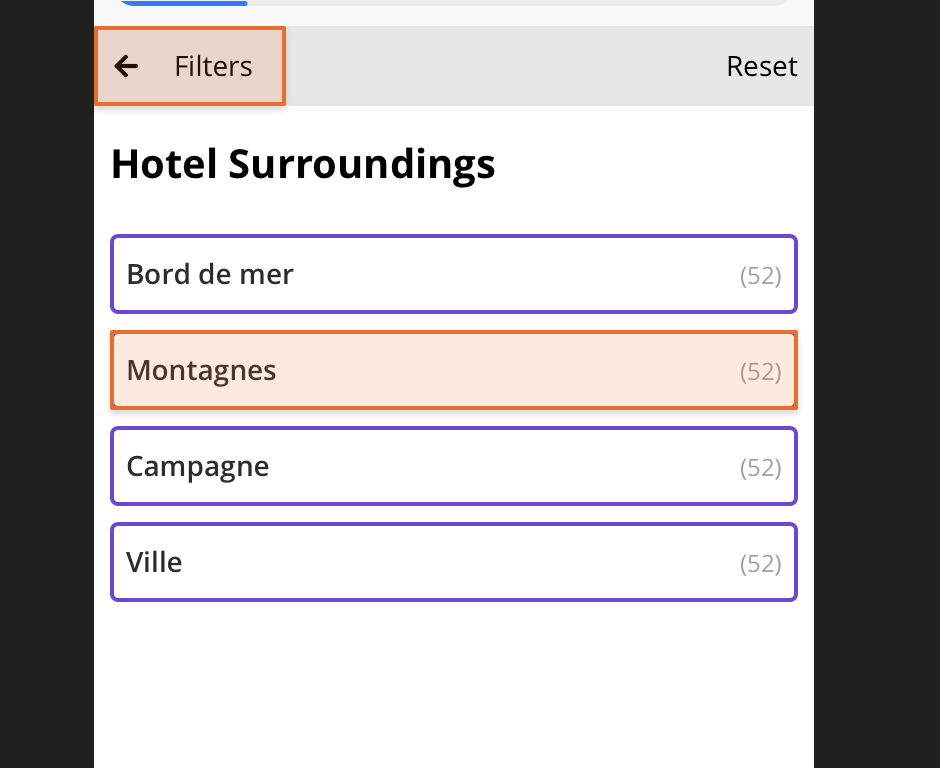Tap the back arrow to leave Filters
This screenshot has height=768, width=940.
(x=126, y=66)
